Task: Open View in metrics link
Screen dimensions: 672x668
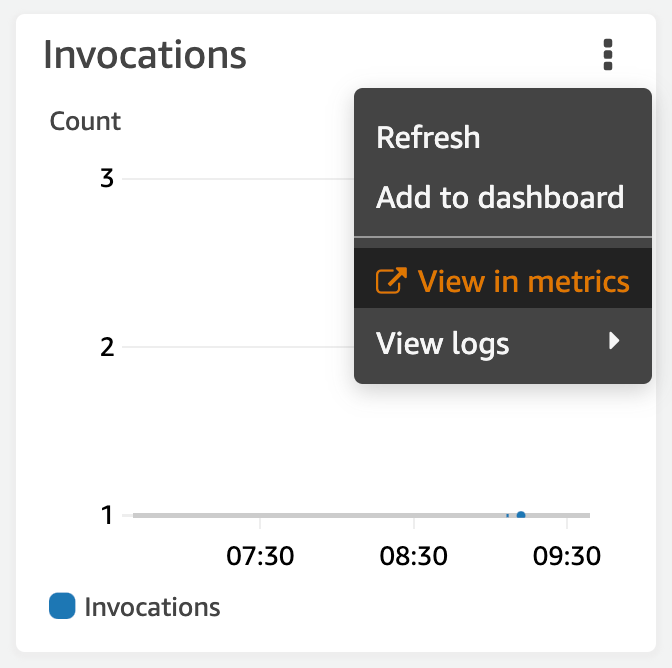Action: pos(523,282)
